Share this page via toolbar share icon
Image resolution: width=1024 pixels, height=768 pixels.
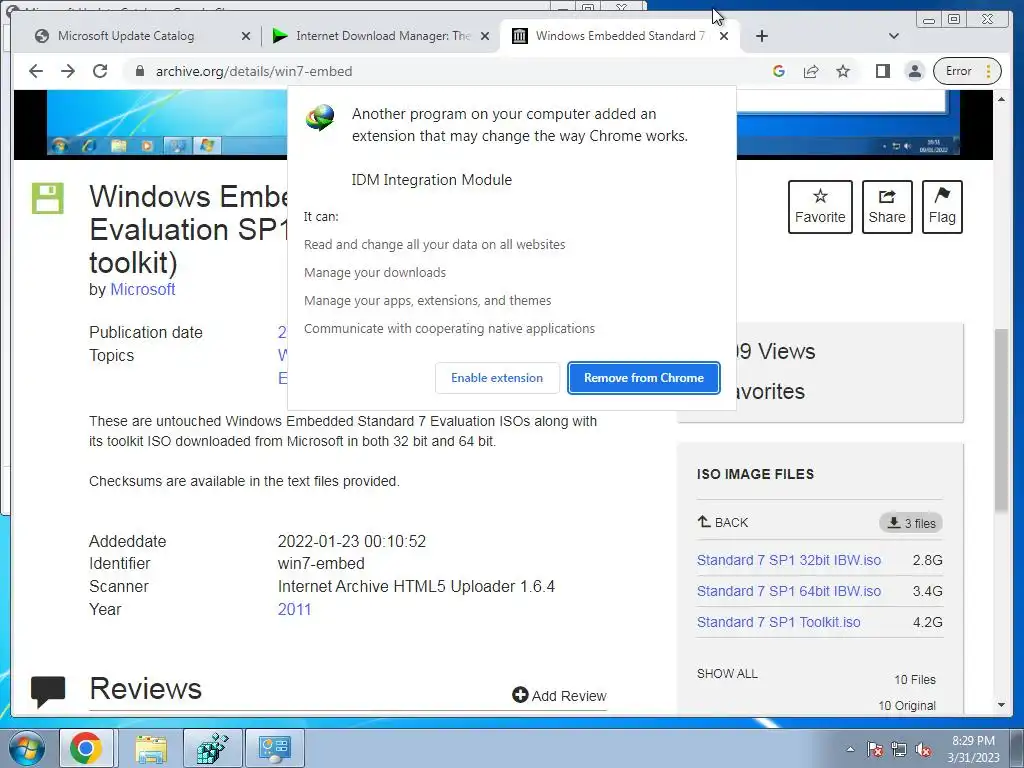811,71
